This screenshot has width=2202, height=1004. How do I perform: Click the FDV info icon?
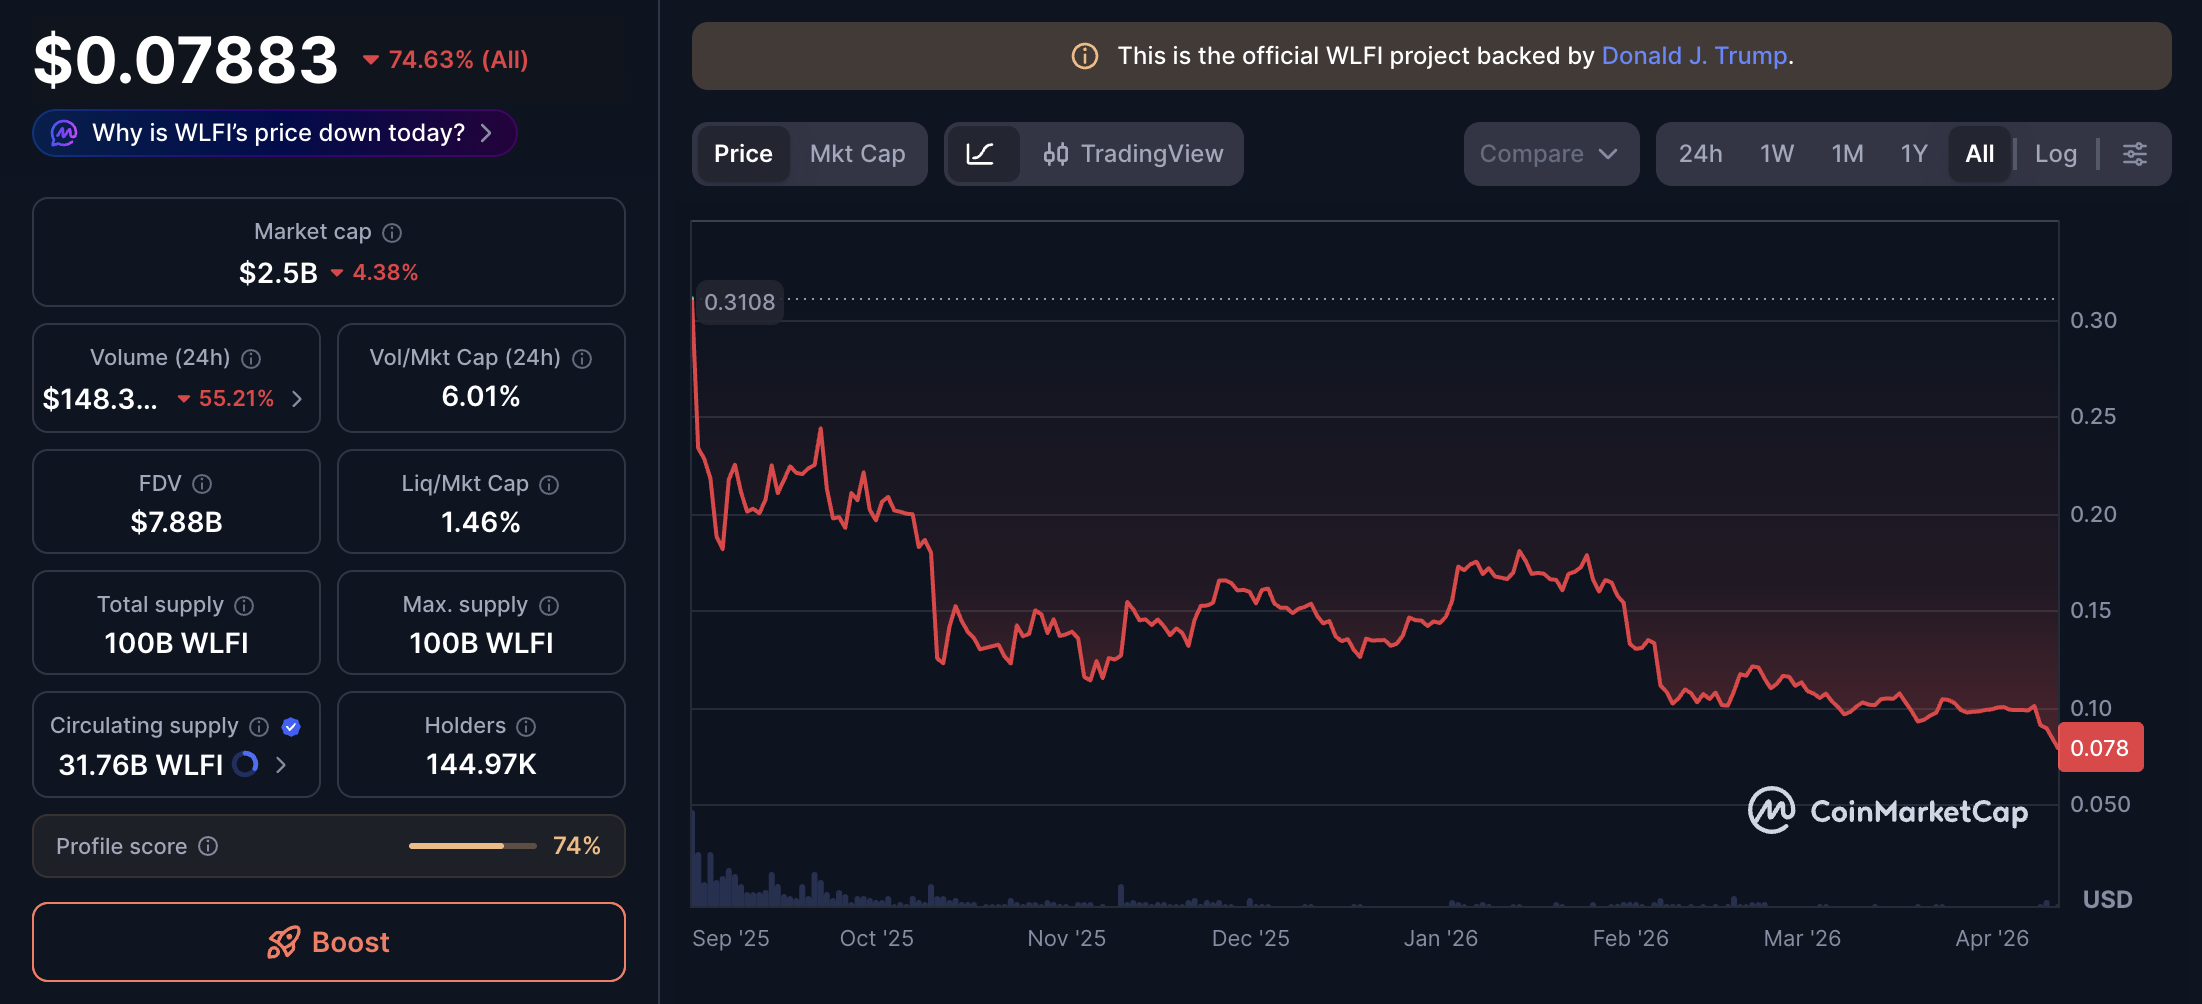click(203, 484)
